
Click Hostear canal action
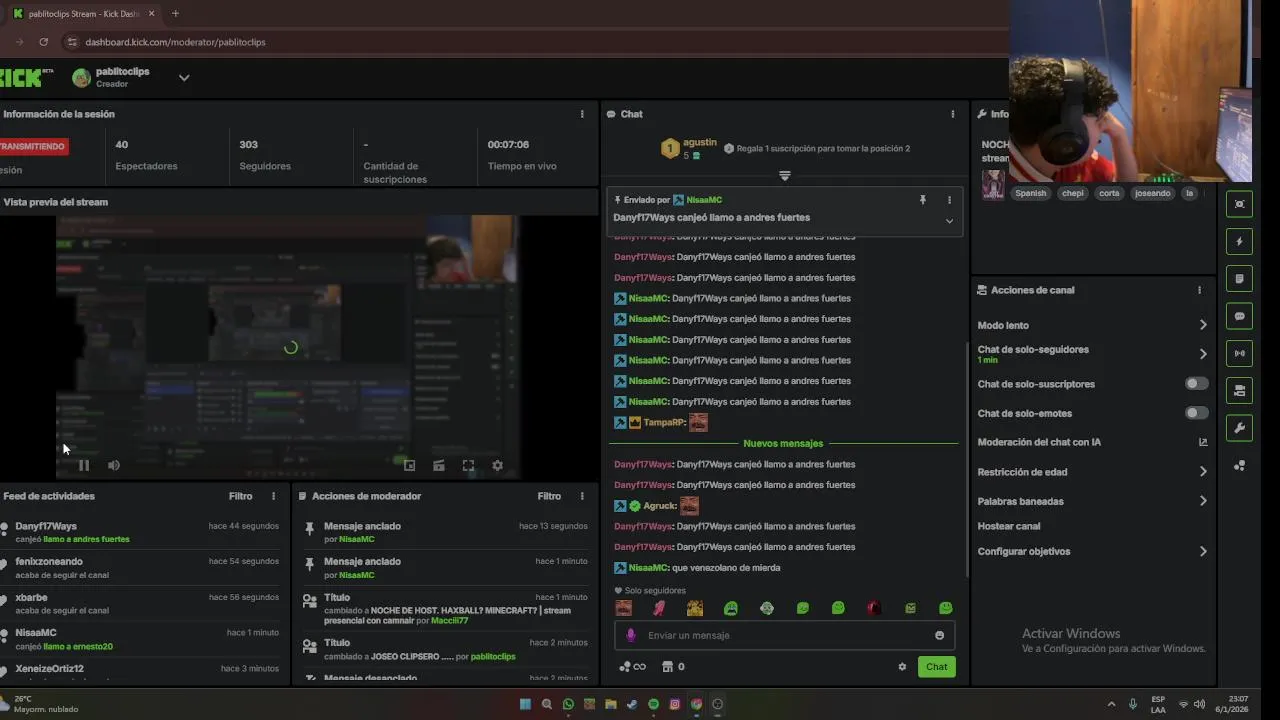coord(1008,526)
